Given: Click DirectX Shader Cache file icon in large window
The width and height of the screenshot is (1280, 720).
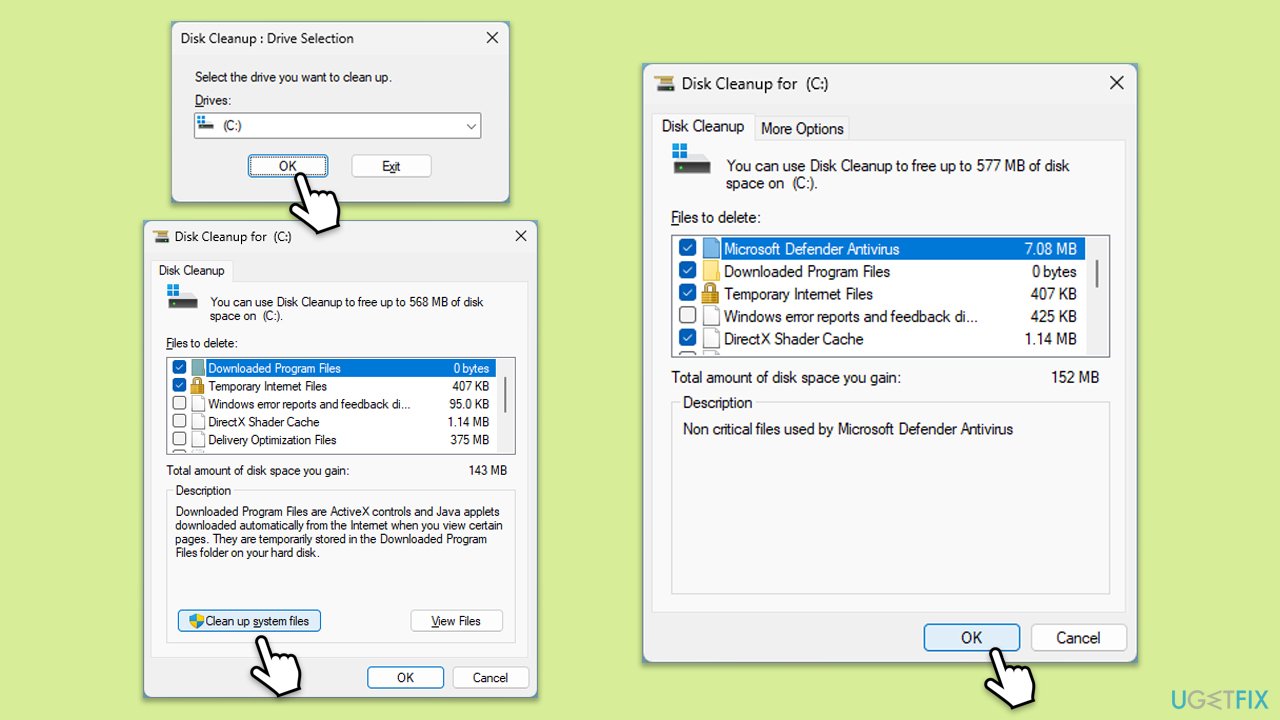Looking at the screenshot, I should point(711,338).
